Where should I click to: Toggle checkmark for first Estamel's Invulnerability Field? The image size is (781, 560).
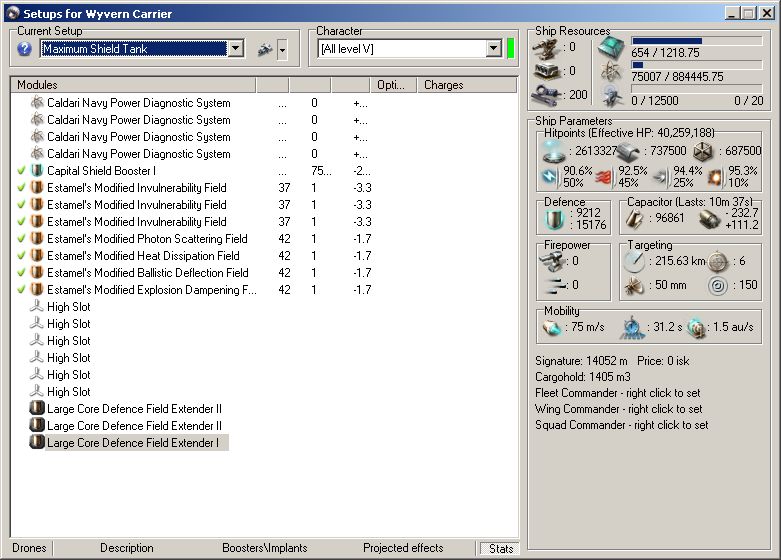pos(21,188)
